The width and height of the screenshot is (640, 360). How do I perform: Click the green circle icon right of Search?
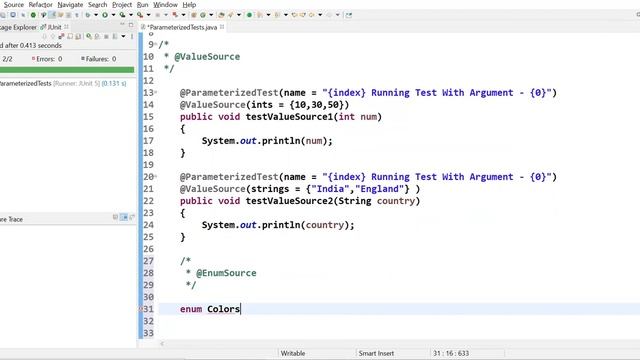249,15
